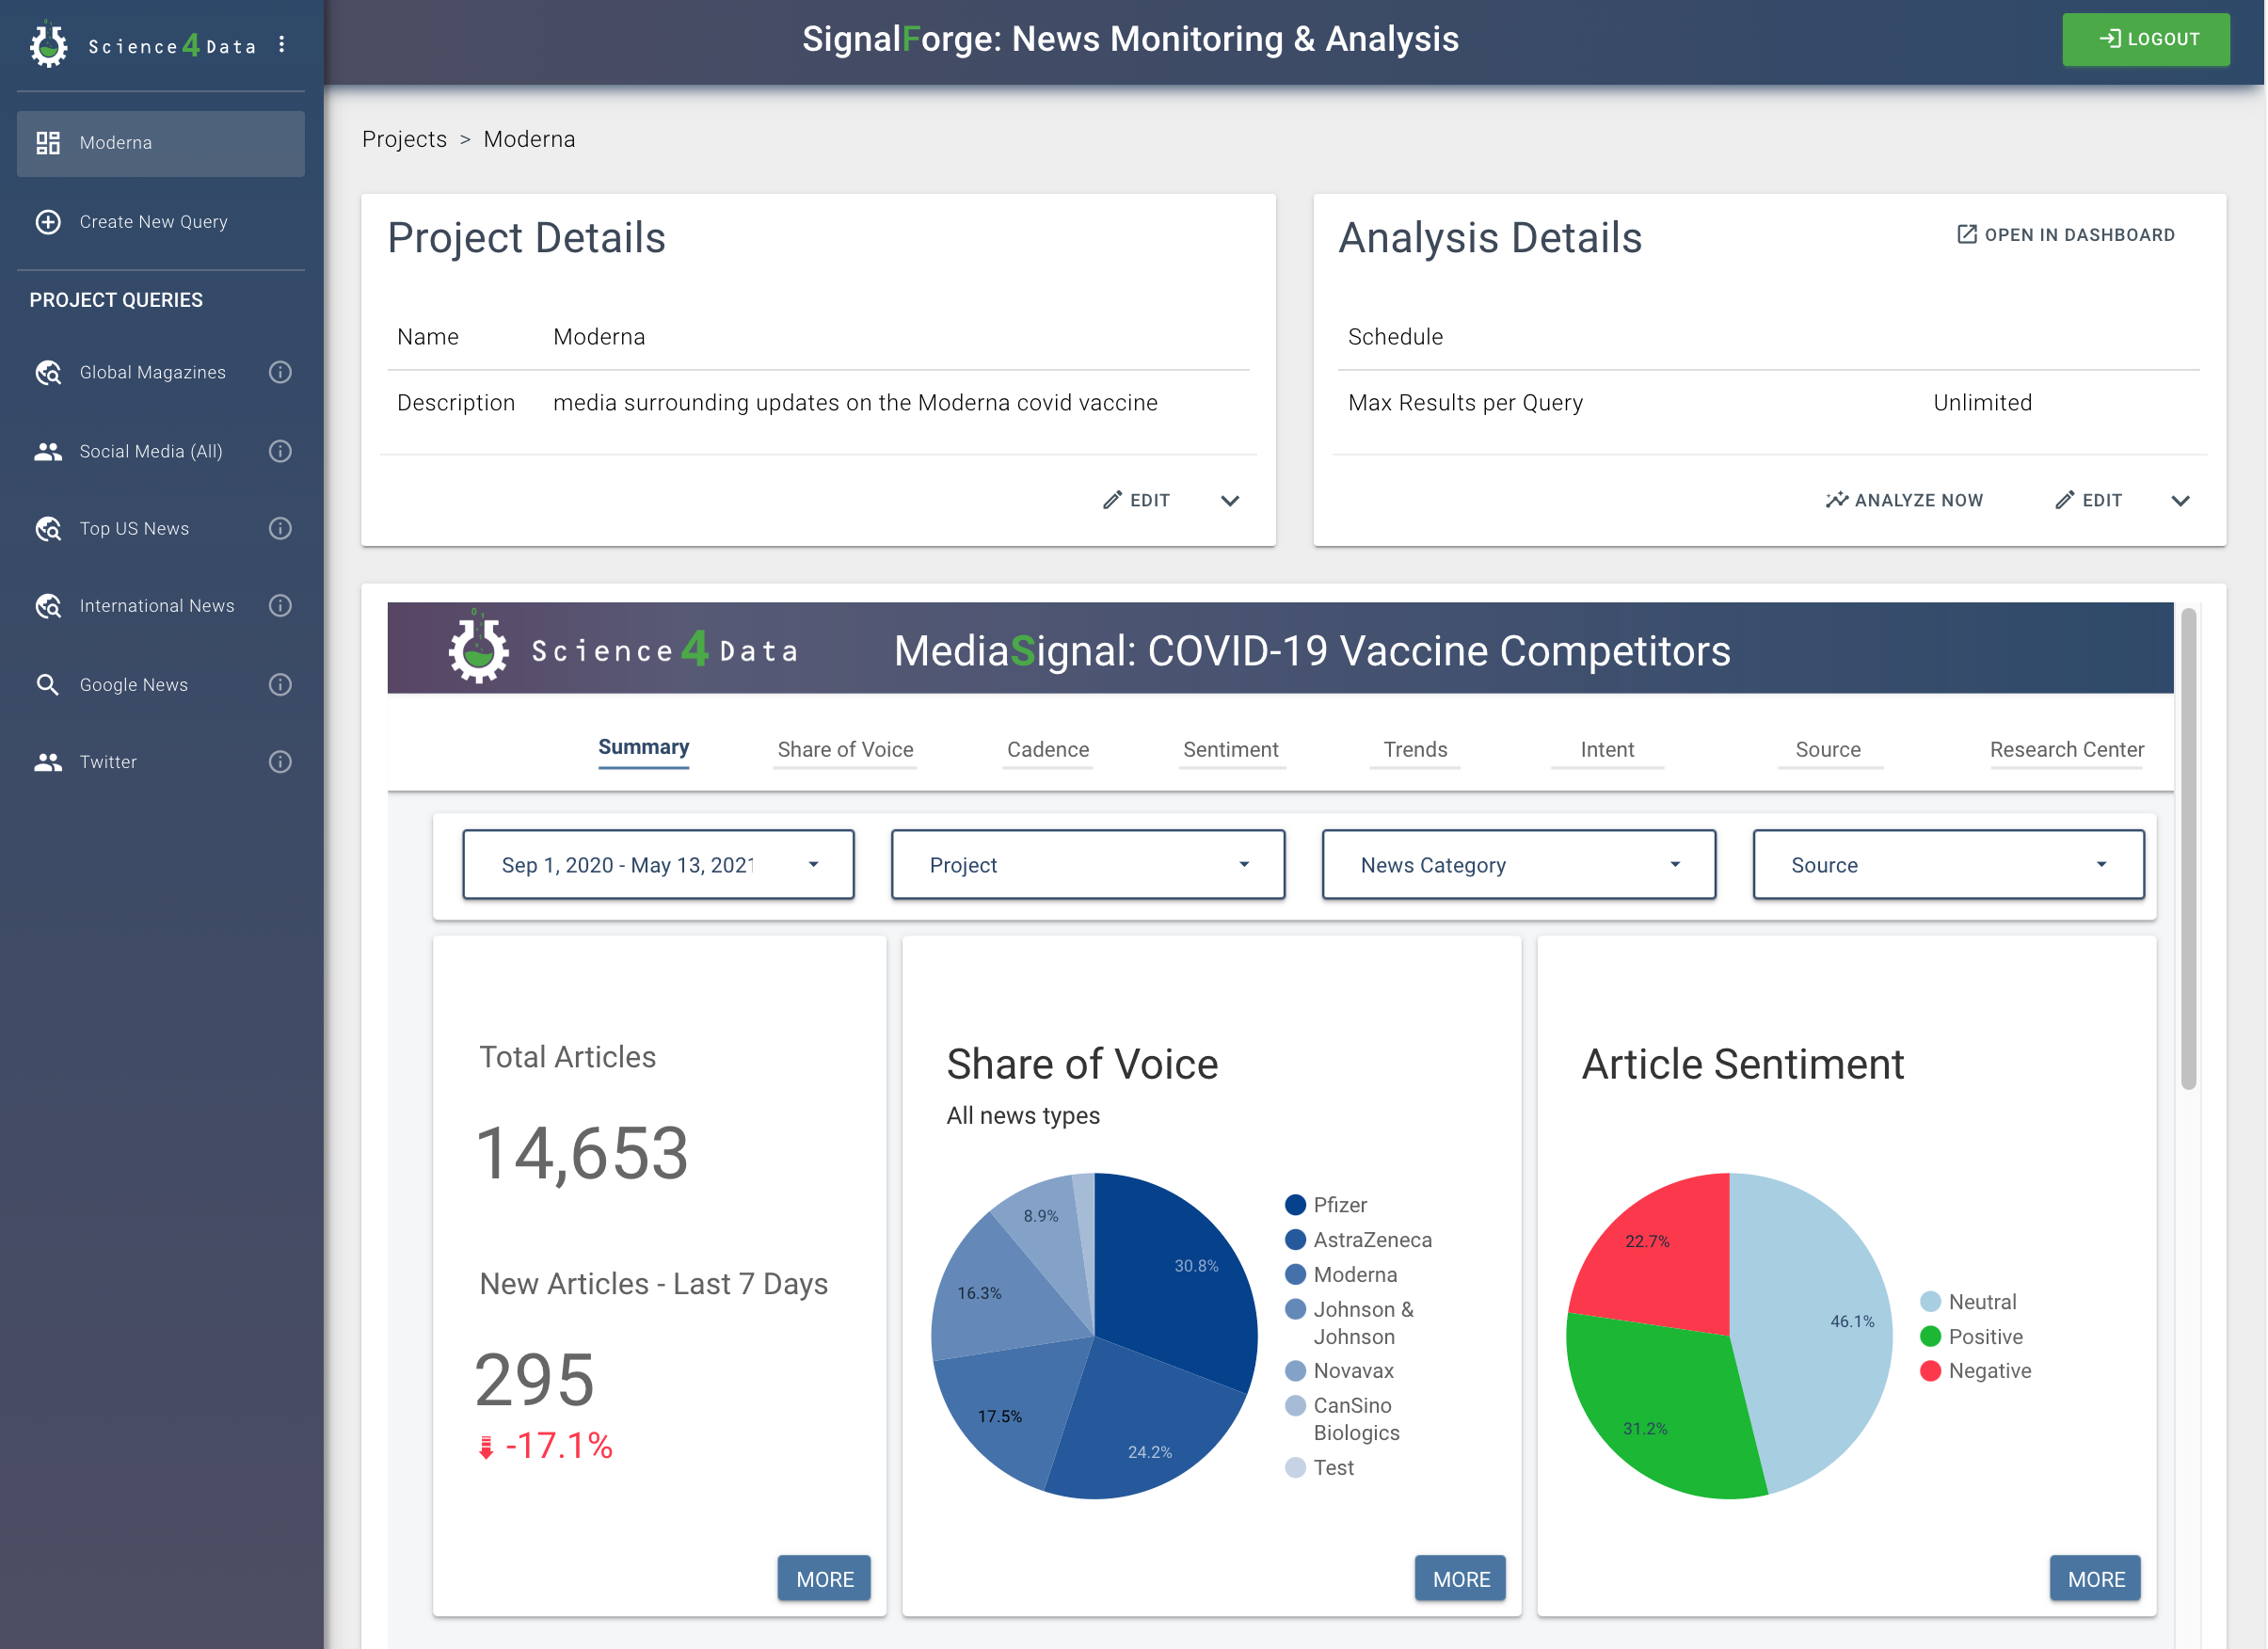Click the Moderna legend color dot
The width and height of the screenshot is (2268, 1649).
point(1295,1275)
